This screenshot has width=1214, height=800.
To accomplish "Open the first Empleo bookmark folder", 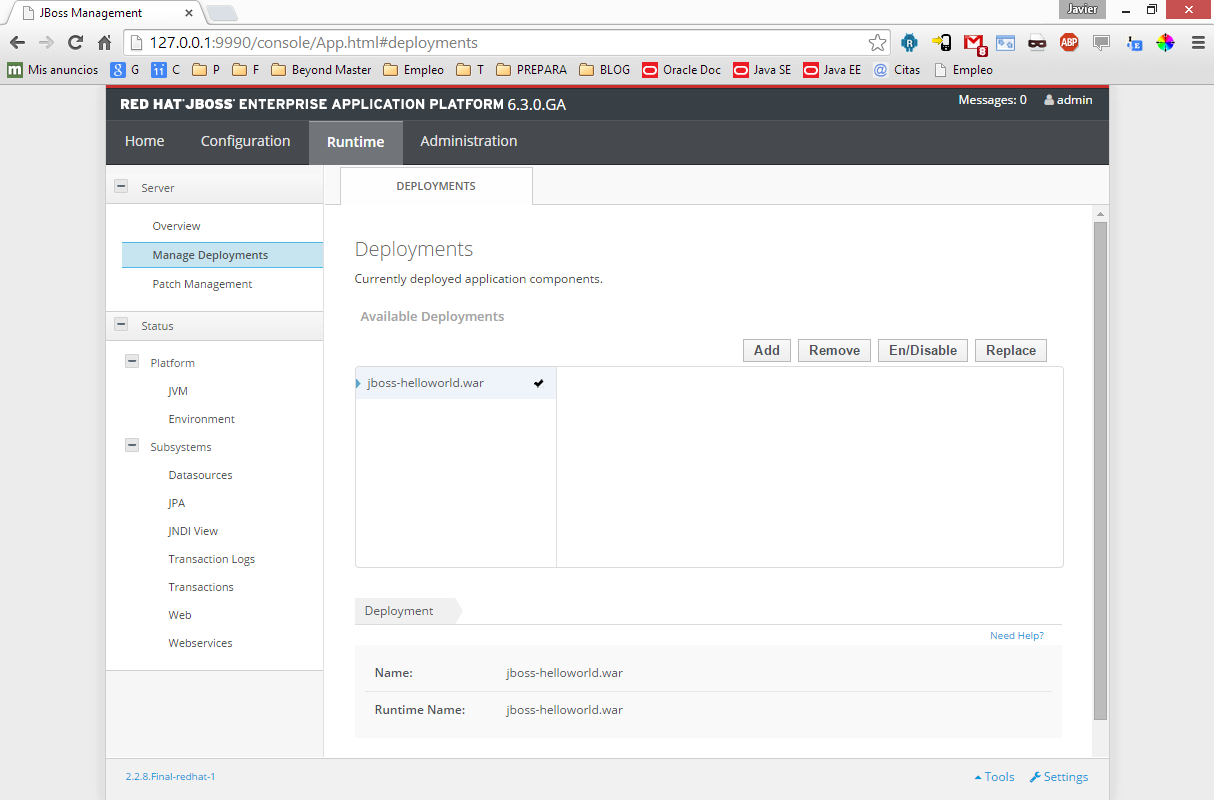I will (413, 70).
